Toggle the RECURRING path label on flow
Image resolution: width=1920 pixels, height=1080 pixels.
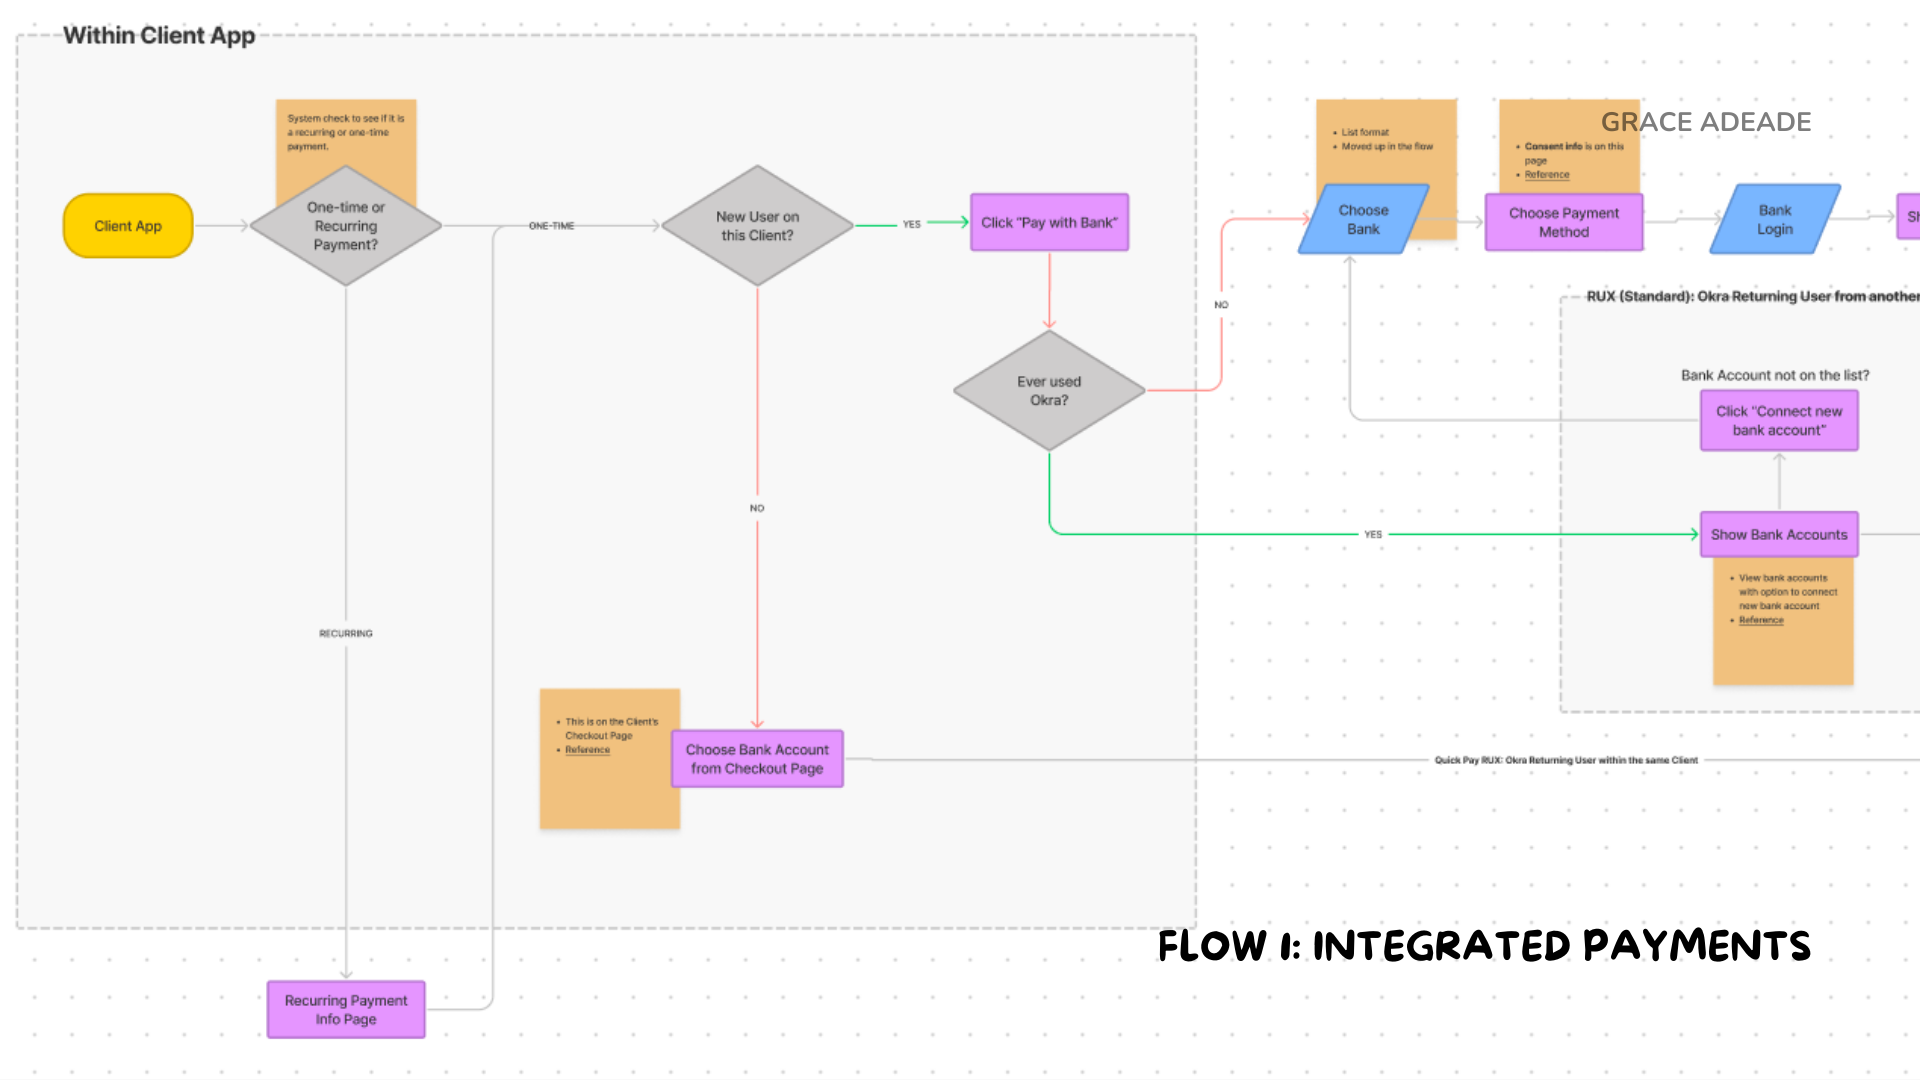(x=345, y=633)
